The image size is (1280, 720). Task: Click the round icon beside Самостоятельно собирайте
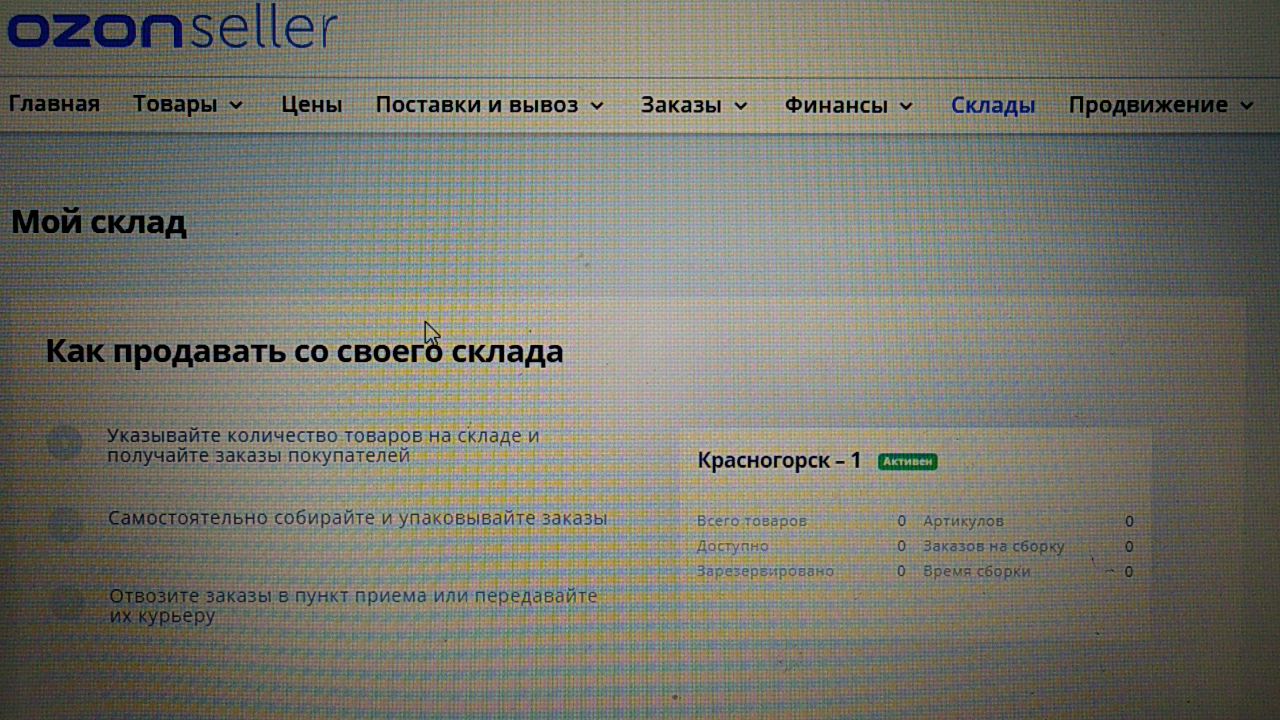(x=65, y=524)
